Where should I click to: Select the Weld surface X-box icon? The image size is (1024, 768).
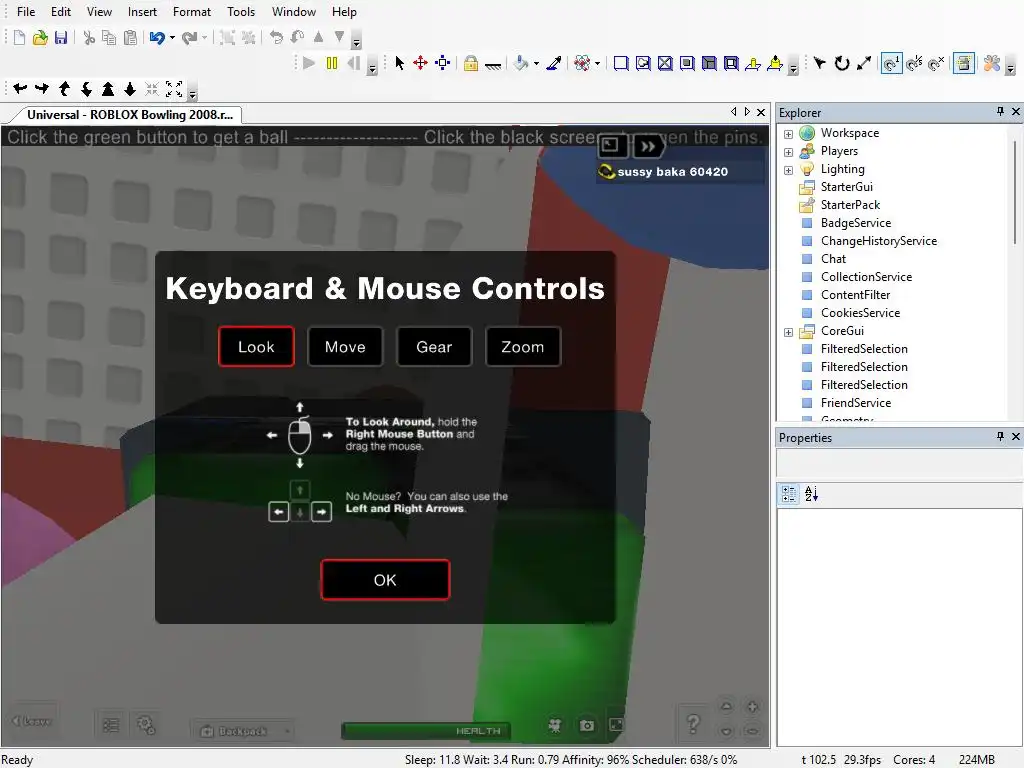665,63
